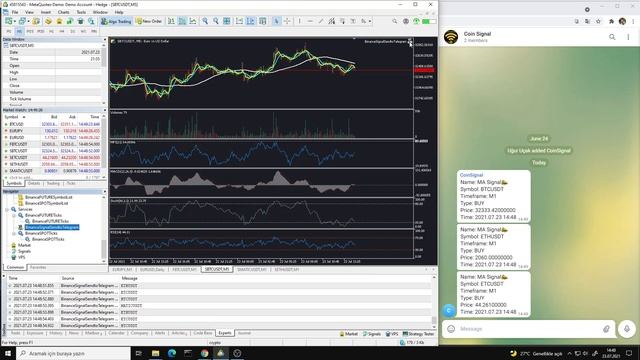Open Coin Signal chat info header

(x=477, y=37)
